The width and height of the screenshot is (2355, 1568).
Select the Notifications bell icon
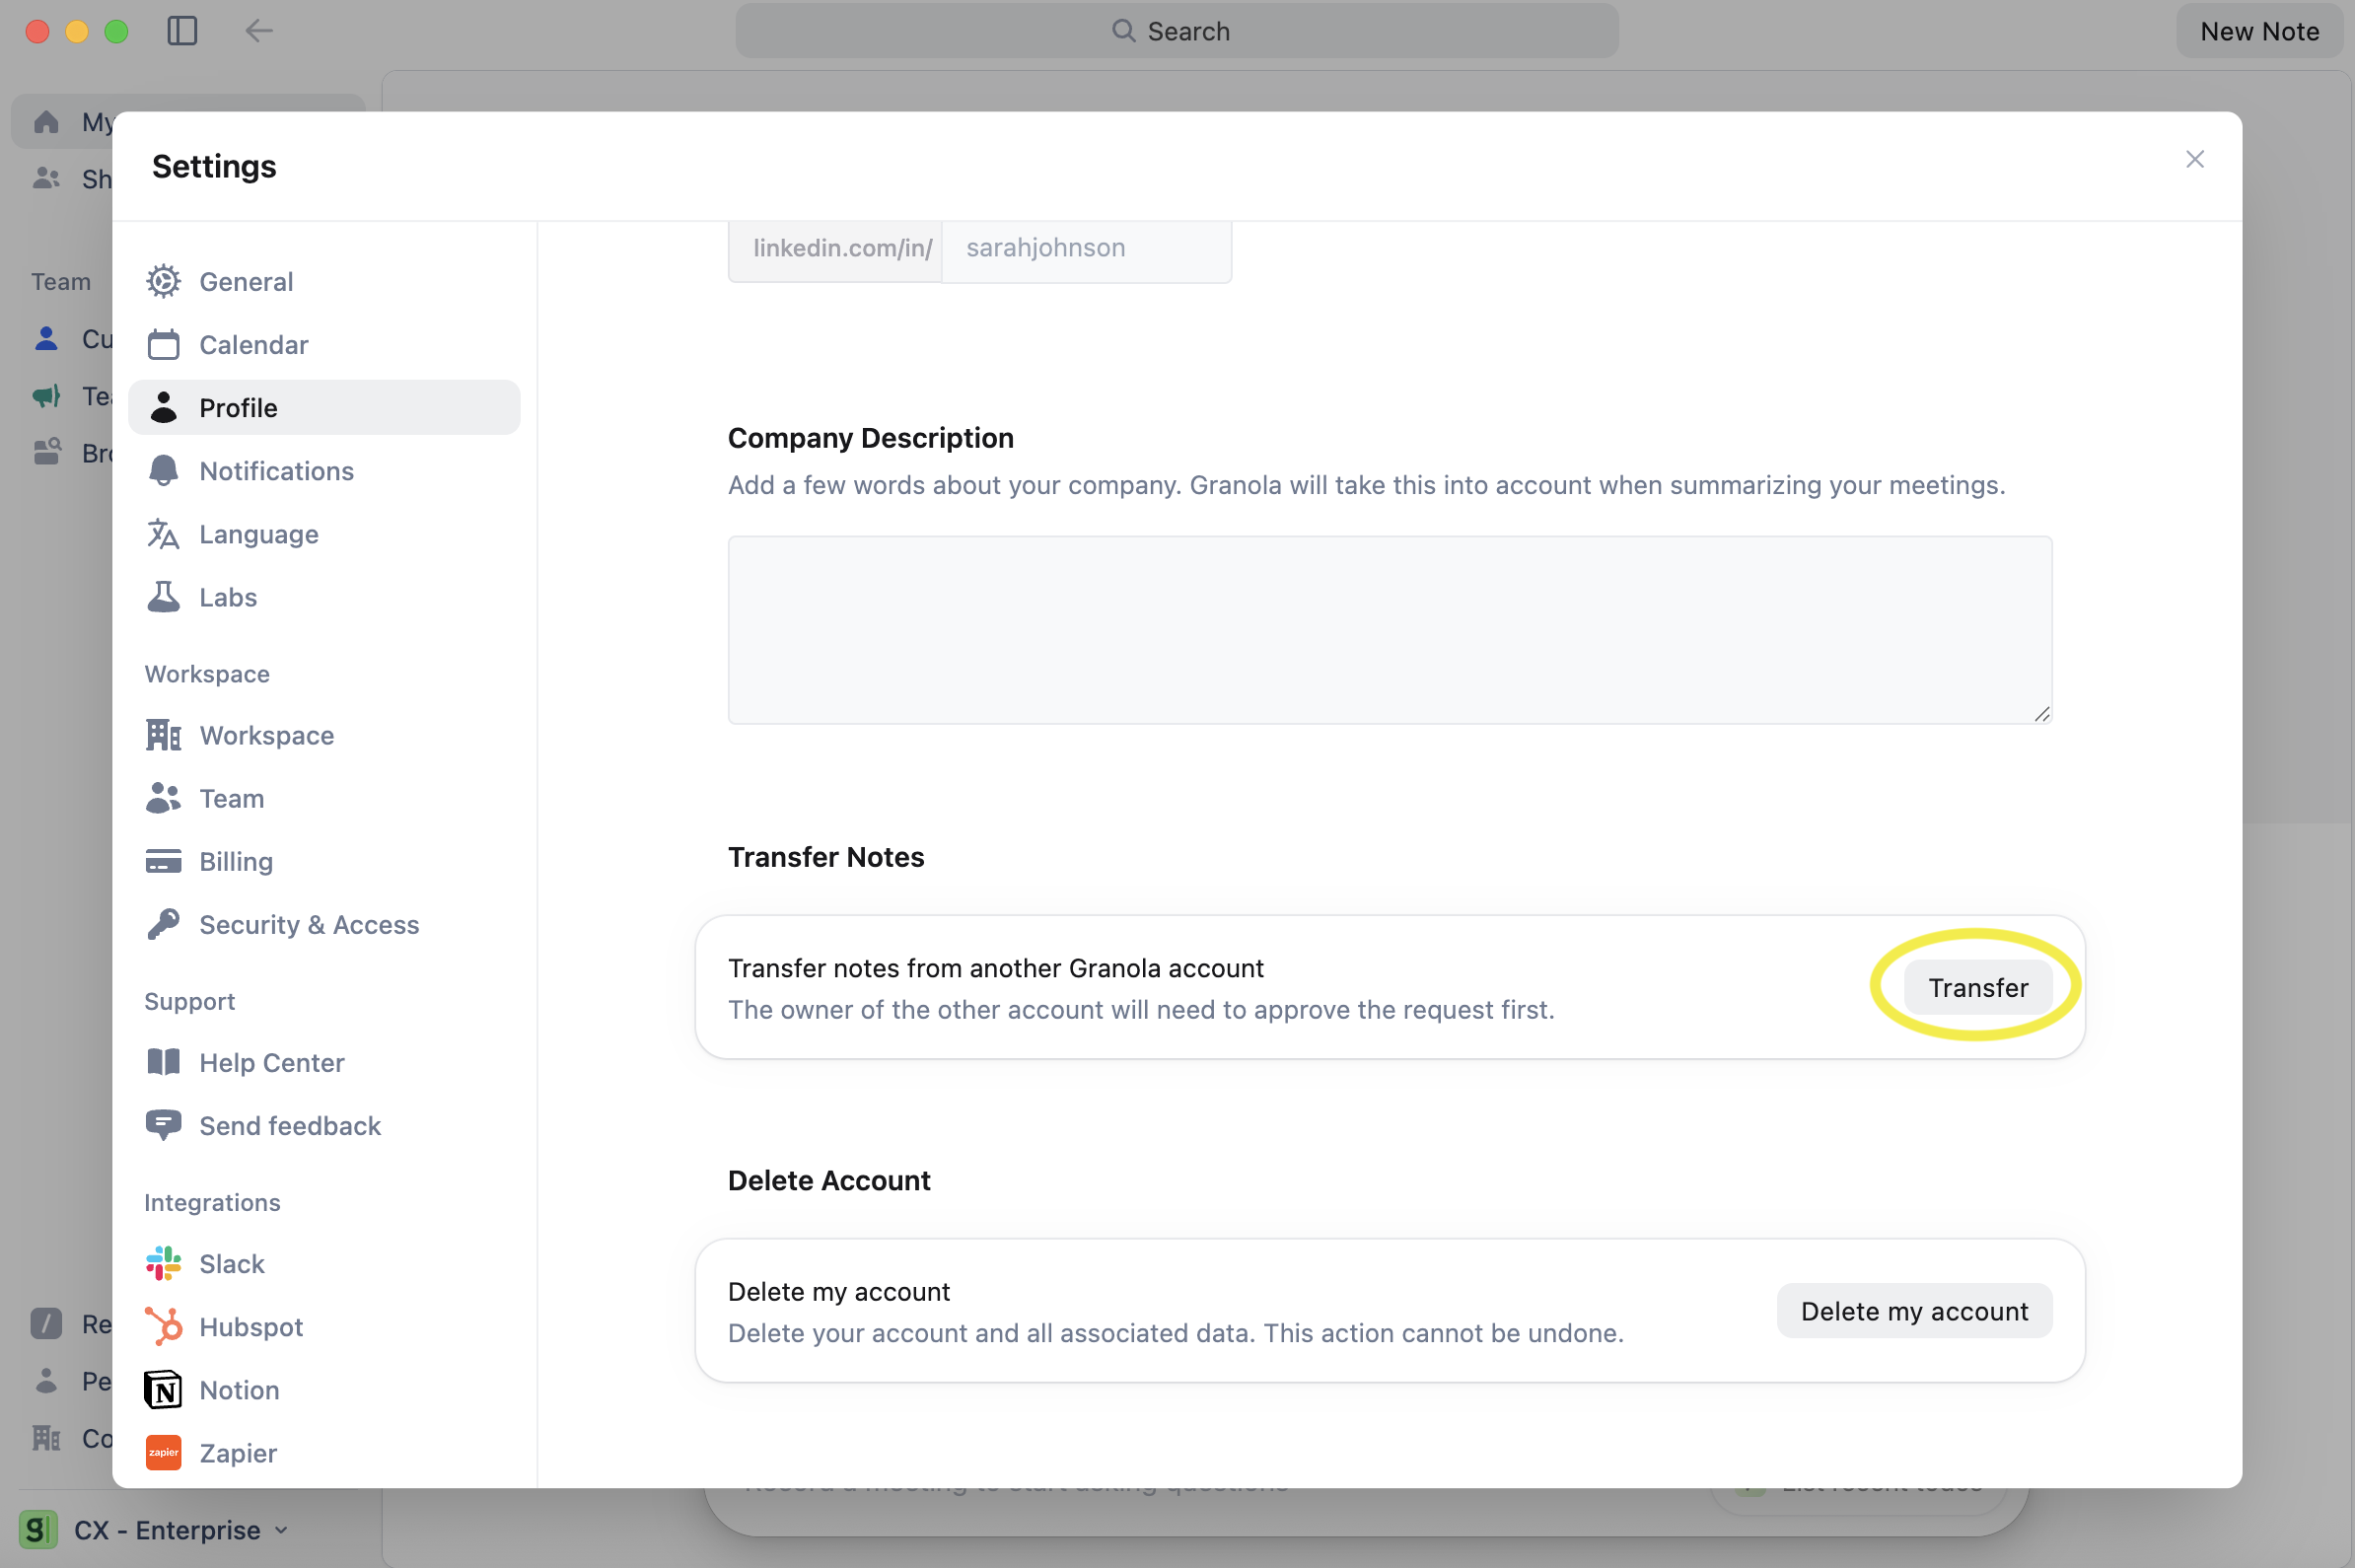pyautogui.click(x=163, y=471)
